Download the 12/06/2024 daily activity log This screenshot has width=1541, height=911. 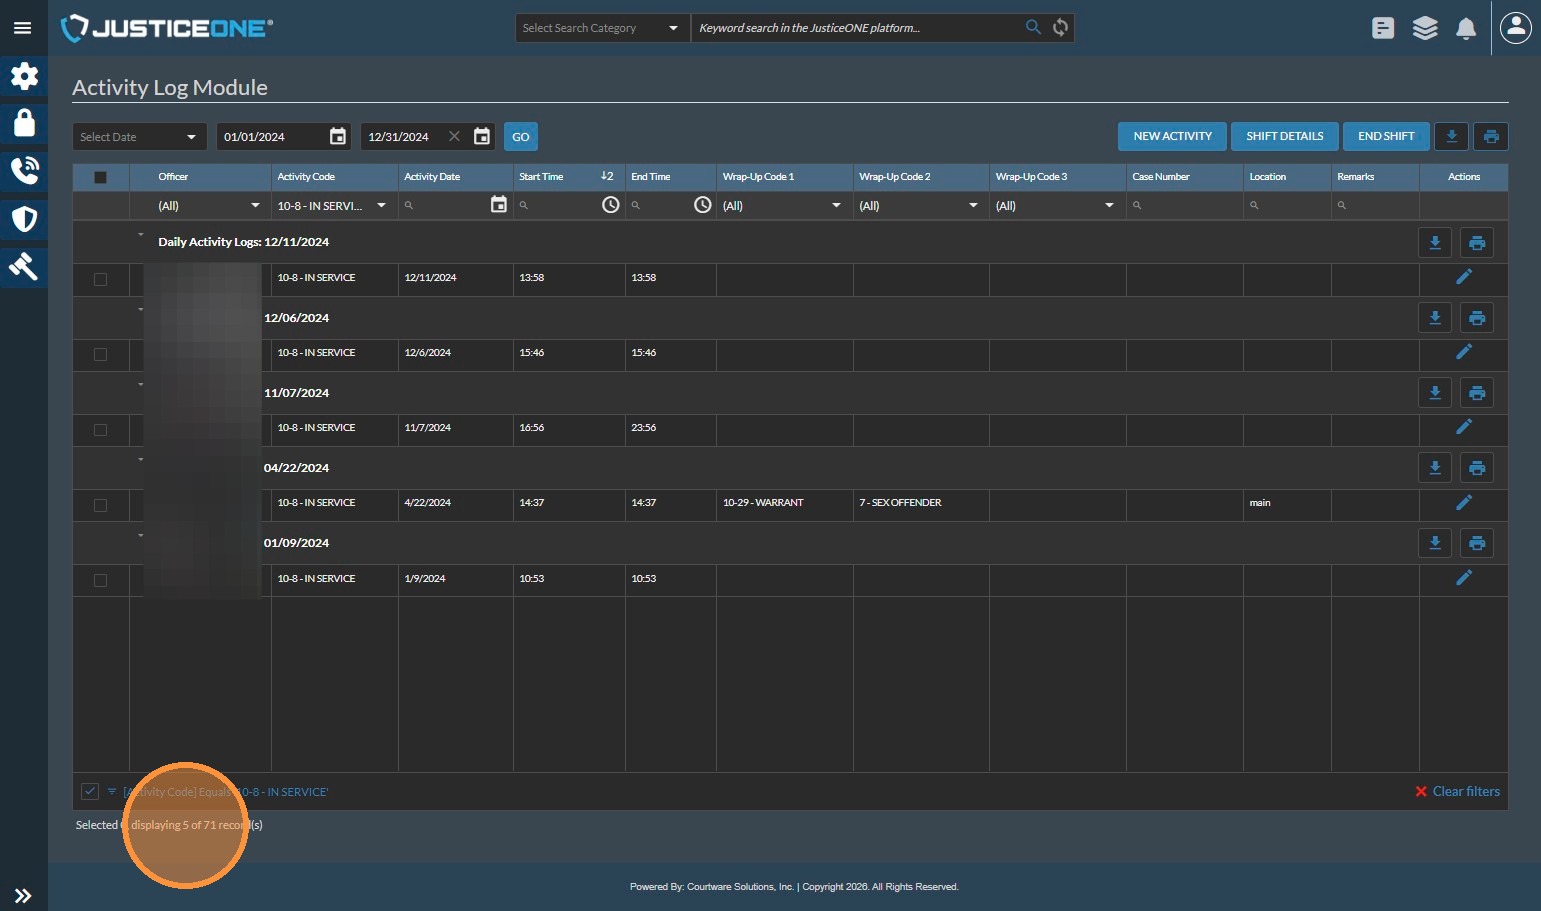point(1434,318)
